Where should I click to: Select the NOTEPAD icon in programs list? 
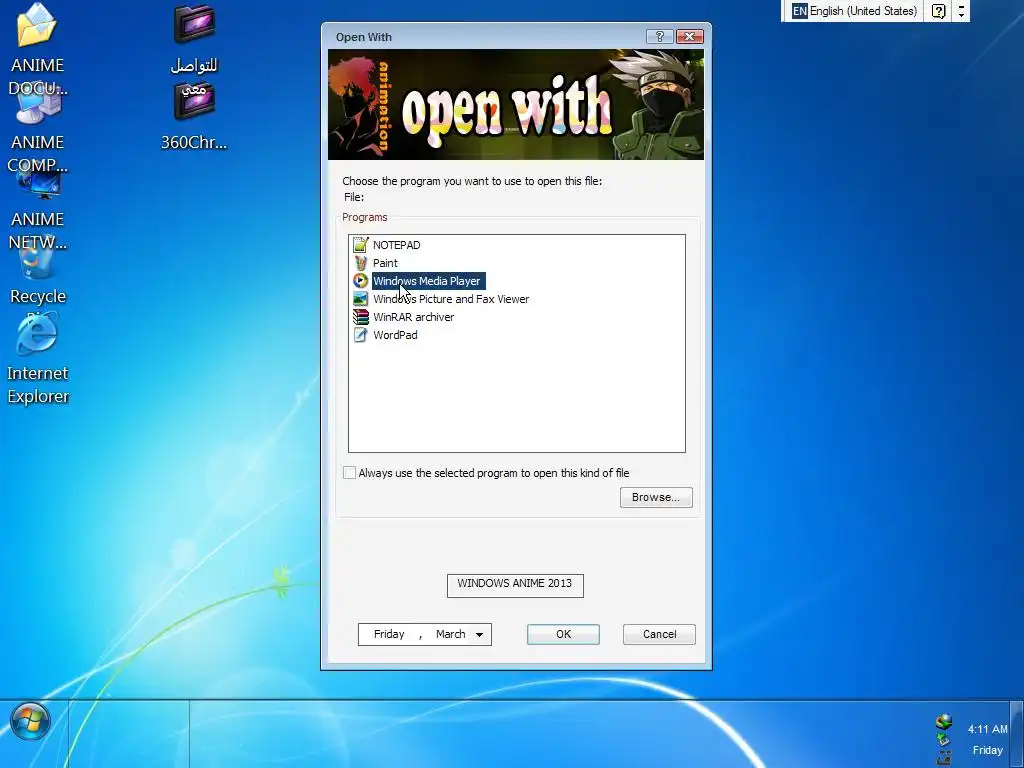360,245
